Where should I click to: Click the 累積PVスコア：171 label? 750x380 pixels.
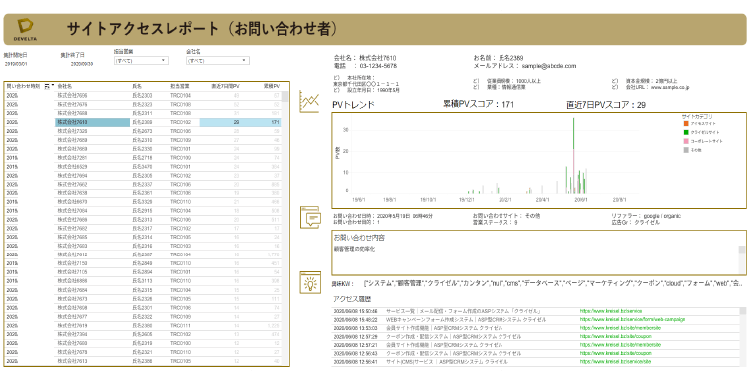click(x=479, y=104)
